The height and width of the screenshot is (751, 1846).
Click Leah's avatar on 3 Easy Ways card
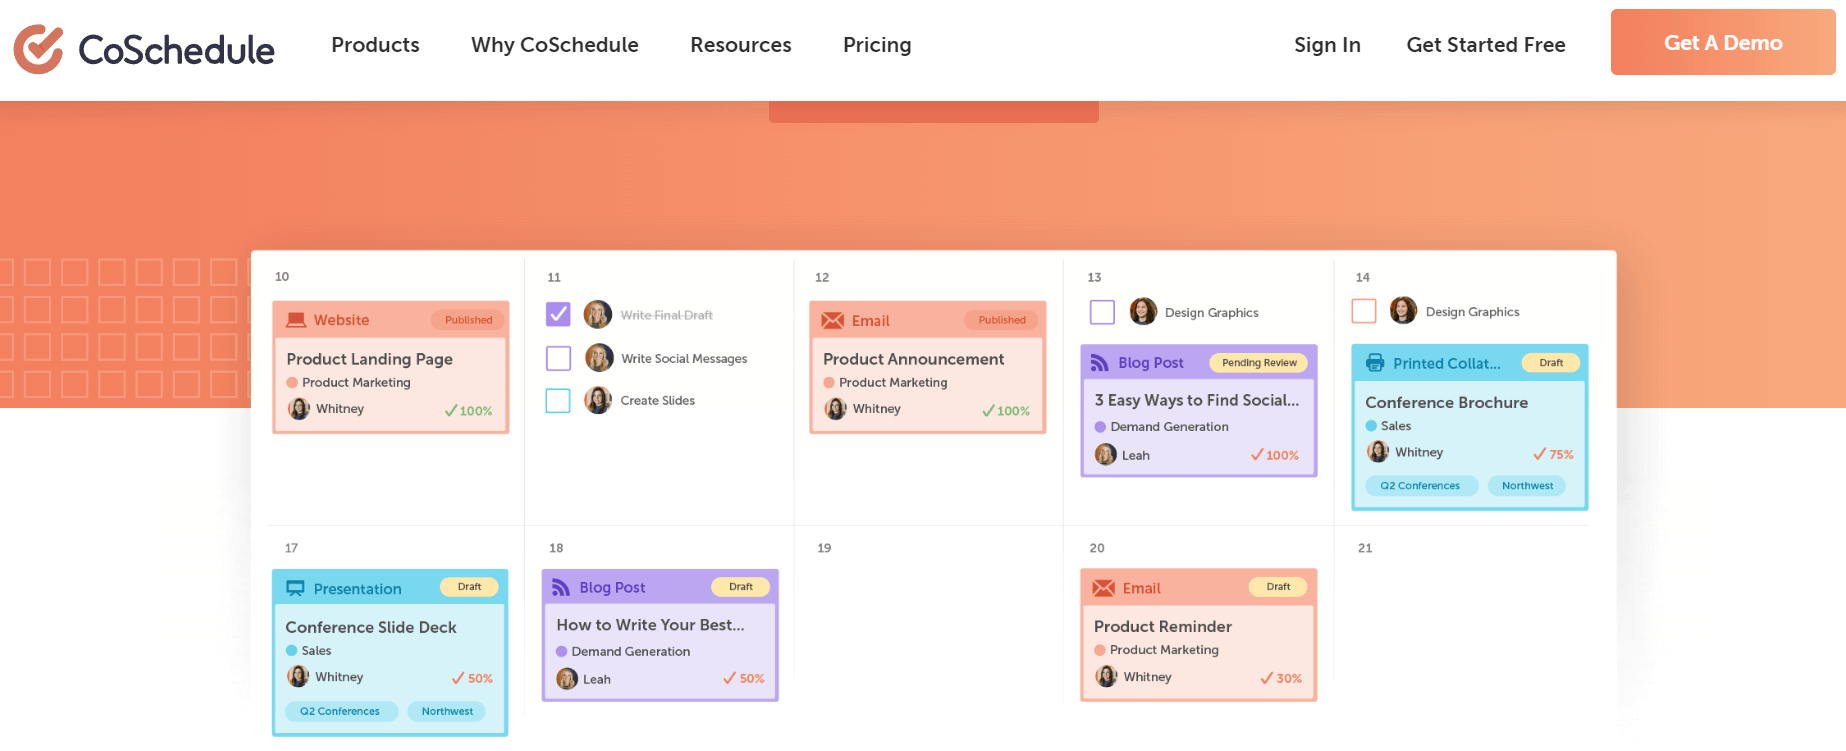(1105, 455)
